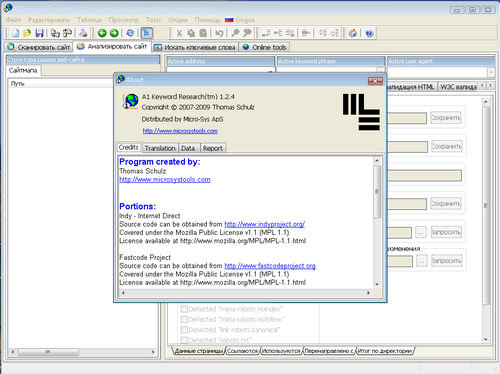
Task: Toggle 'meta robots noindex' checkbox
Action: coord(184,309)
